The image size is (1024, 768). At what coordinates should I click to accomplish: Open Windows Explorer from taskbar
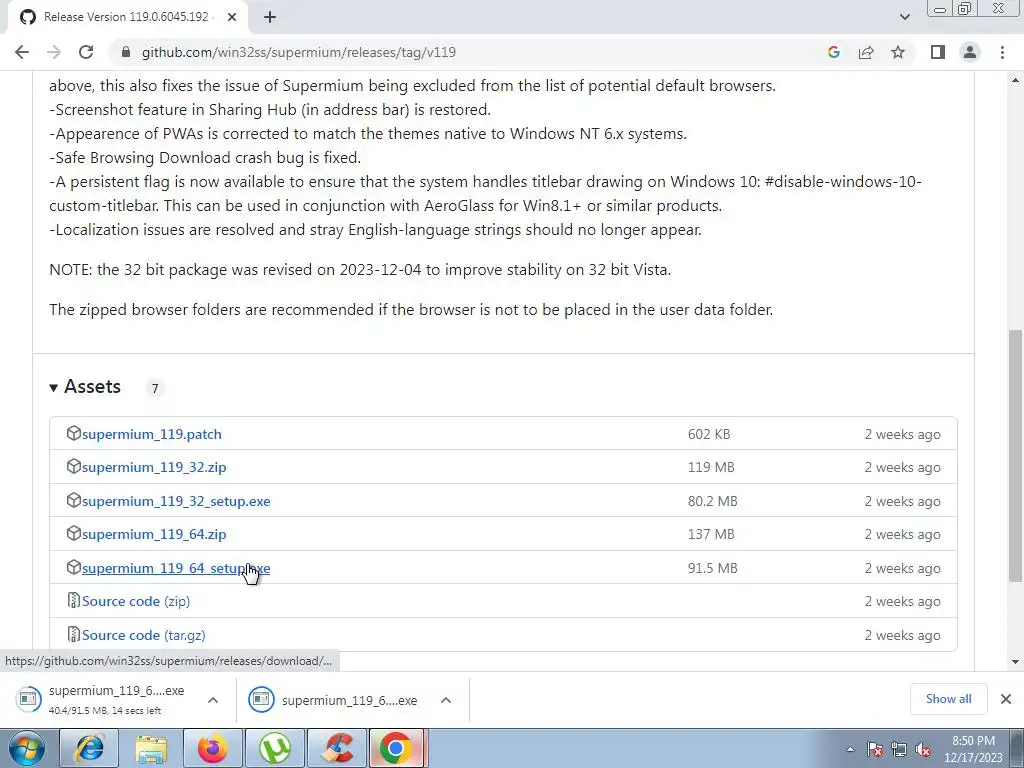151,748
